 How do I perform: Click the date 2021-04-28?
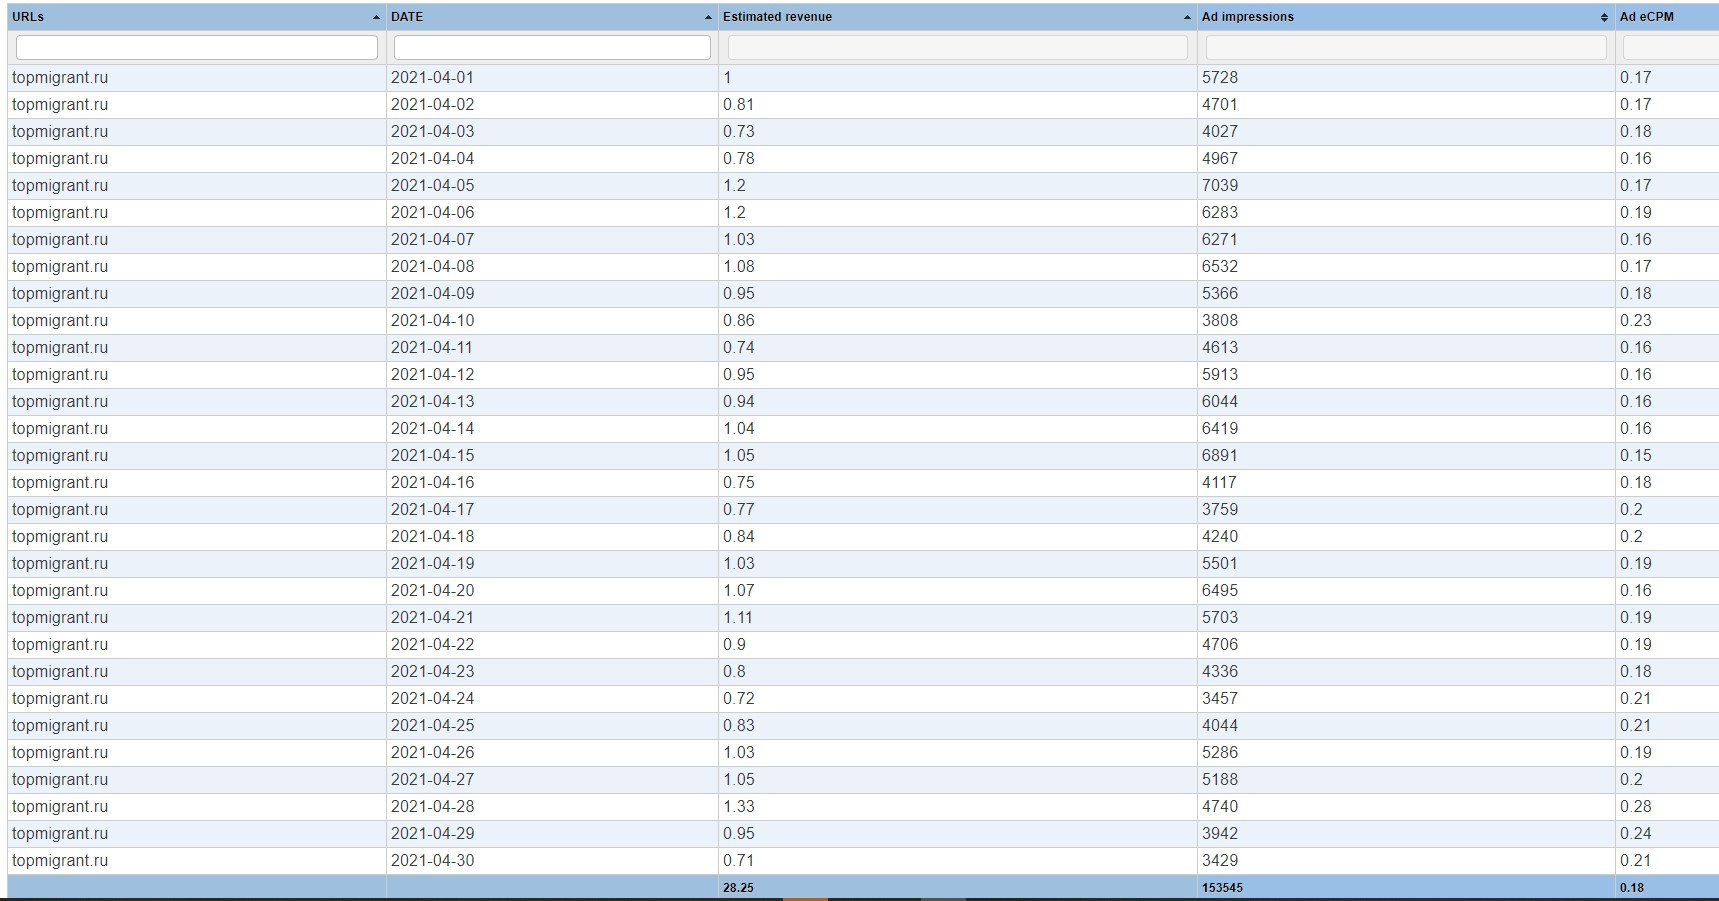point(433,807)
